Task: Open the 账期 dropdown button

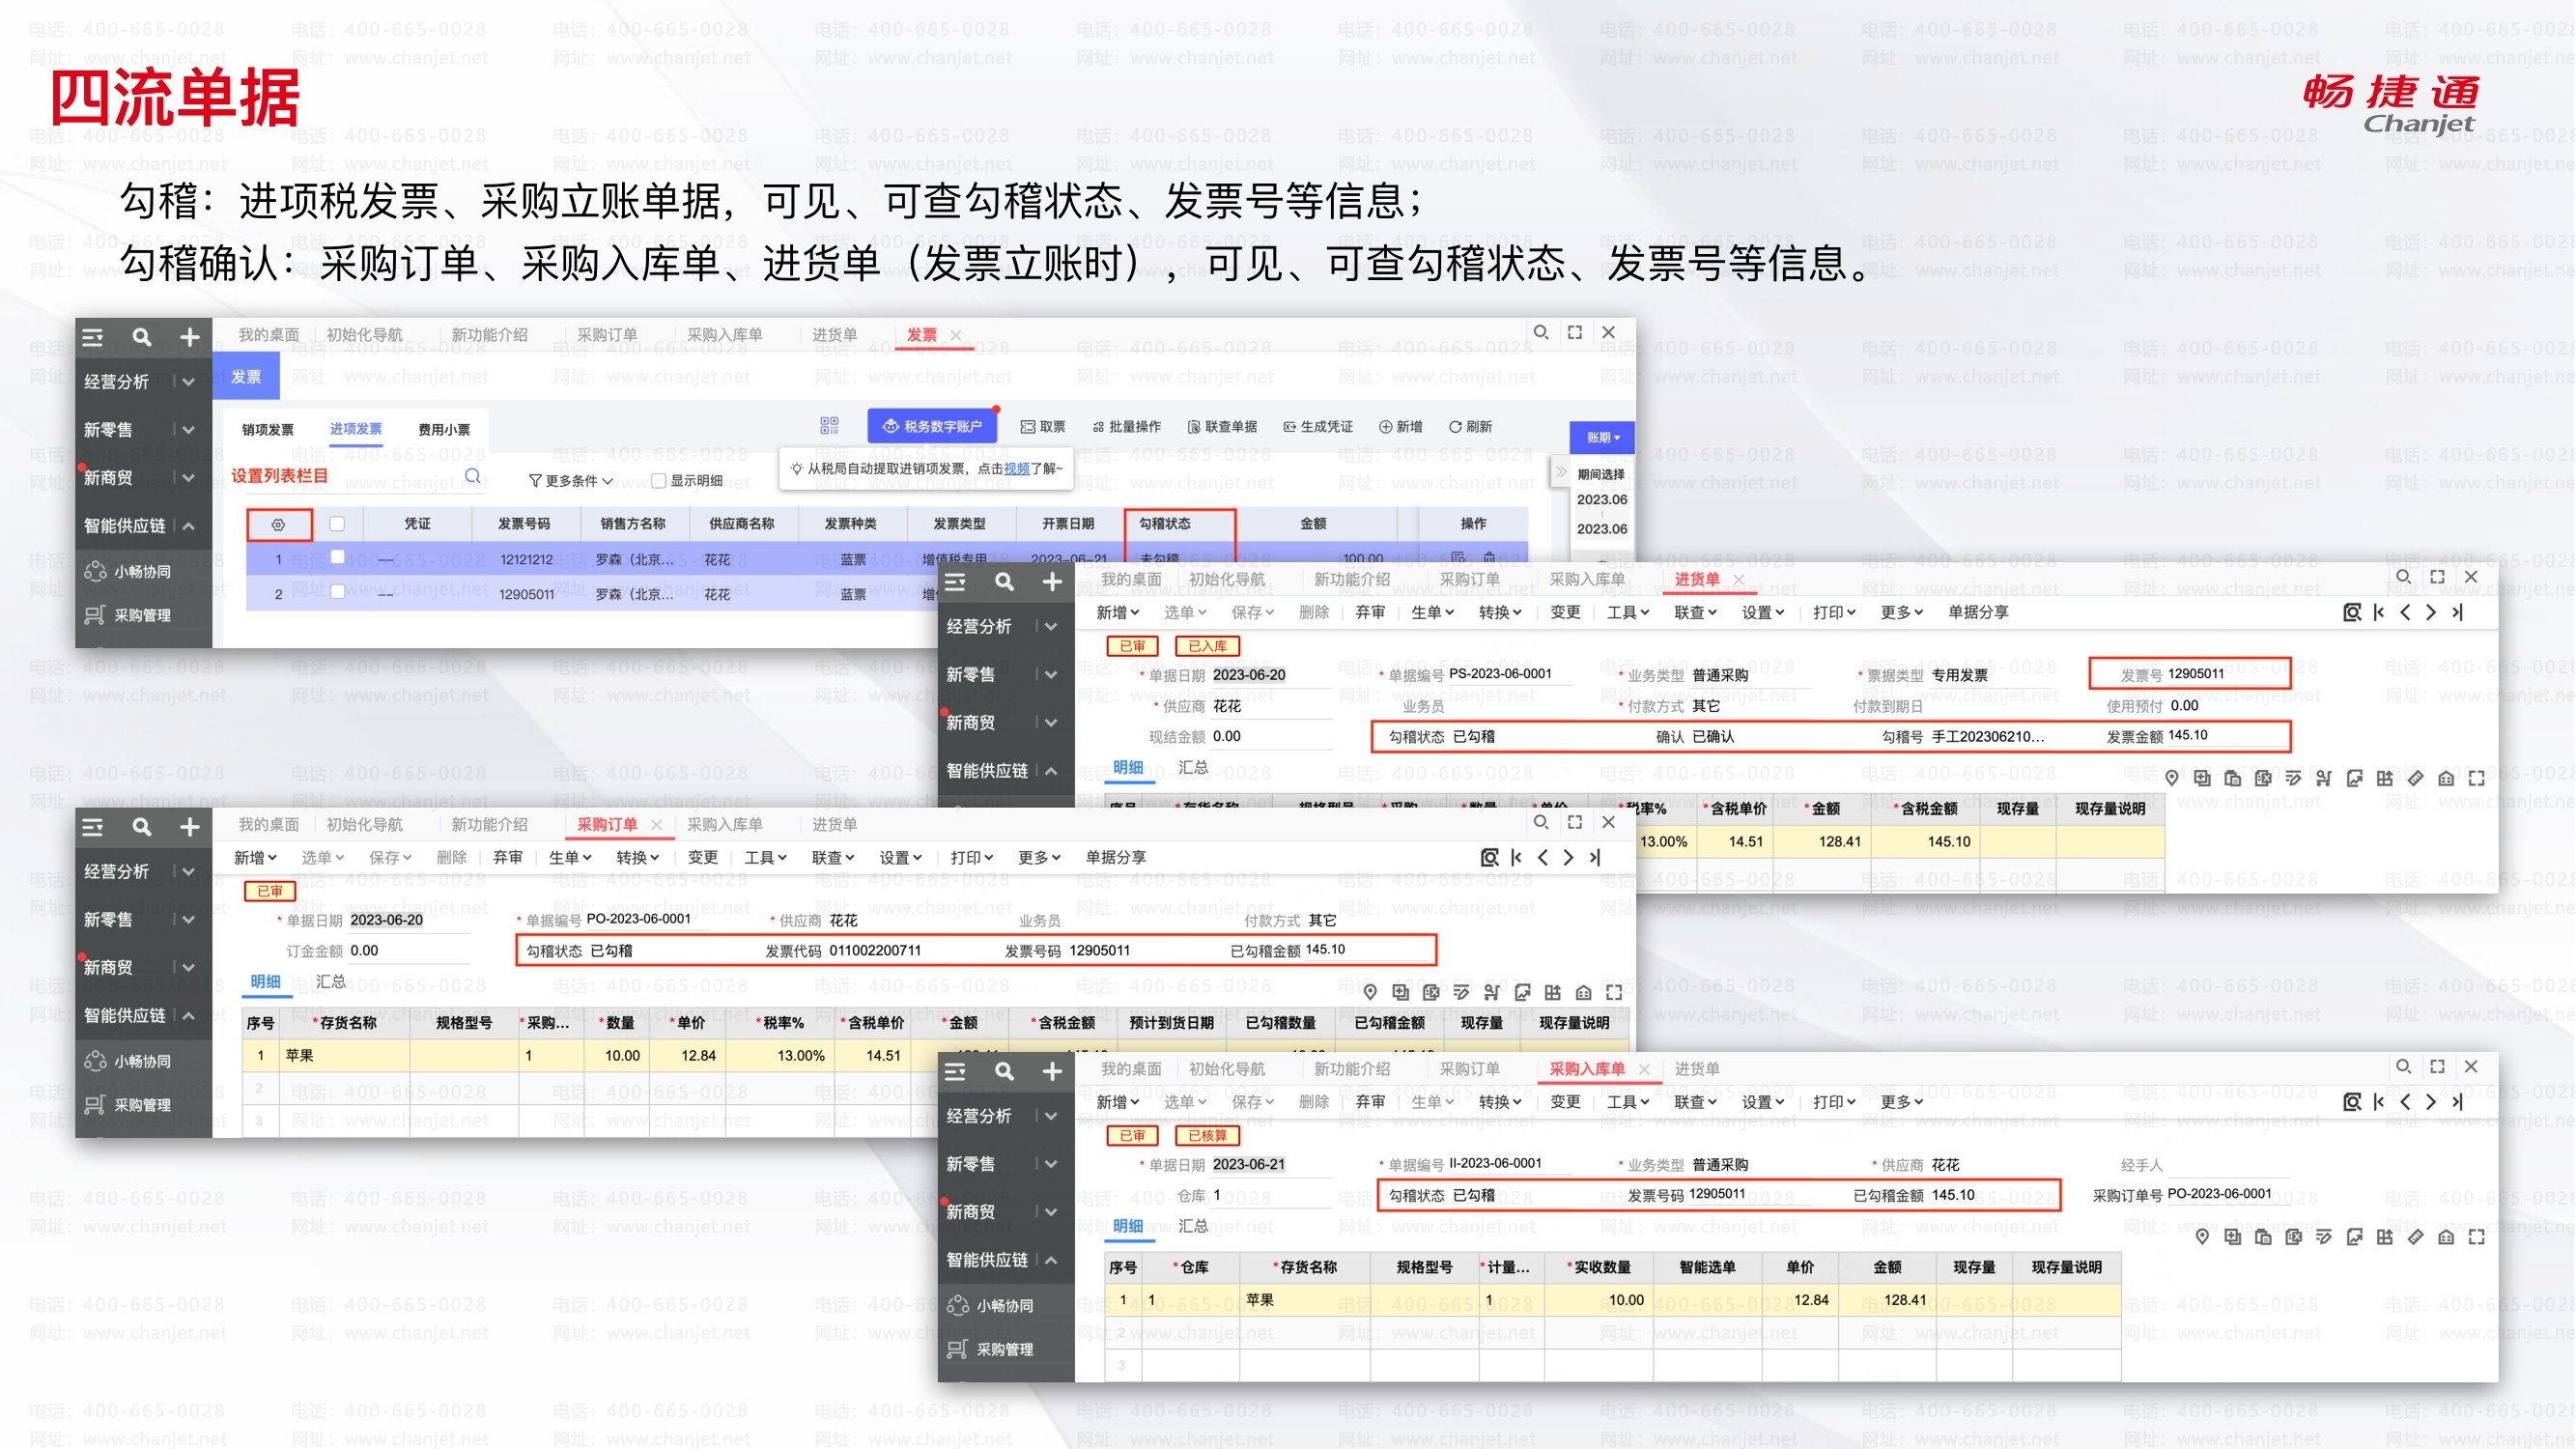Action: [x=1602, y=437]
